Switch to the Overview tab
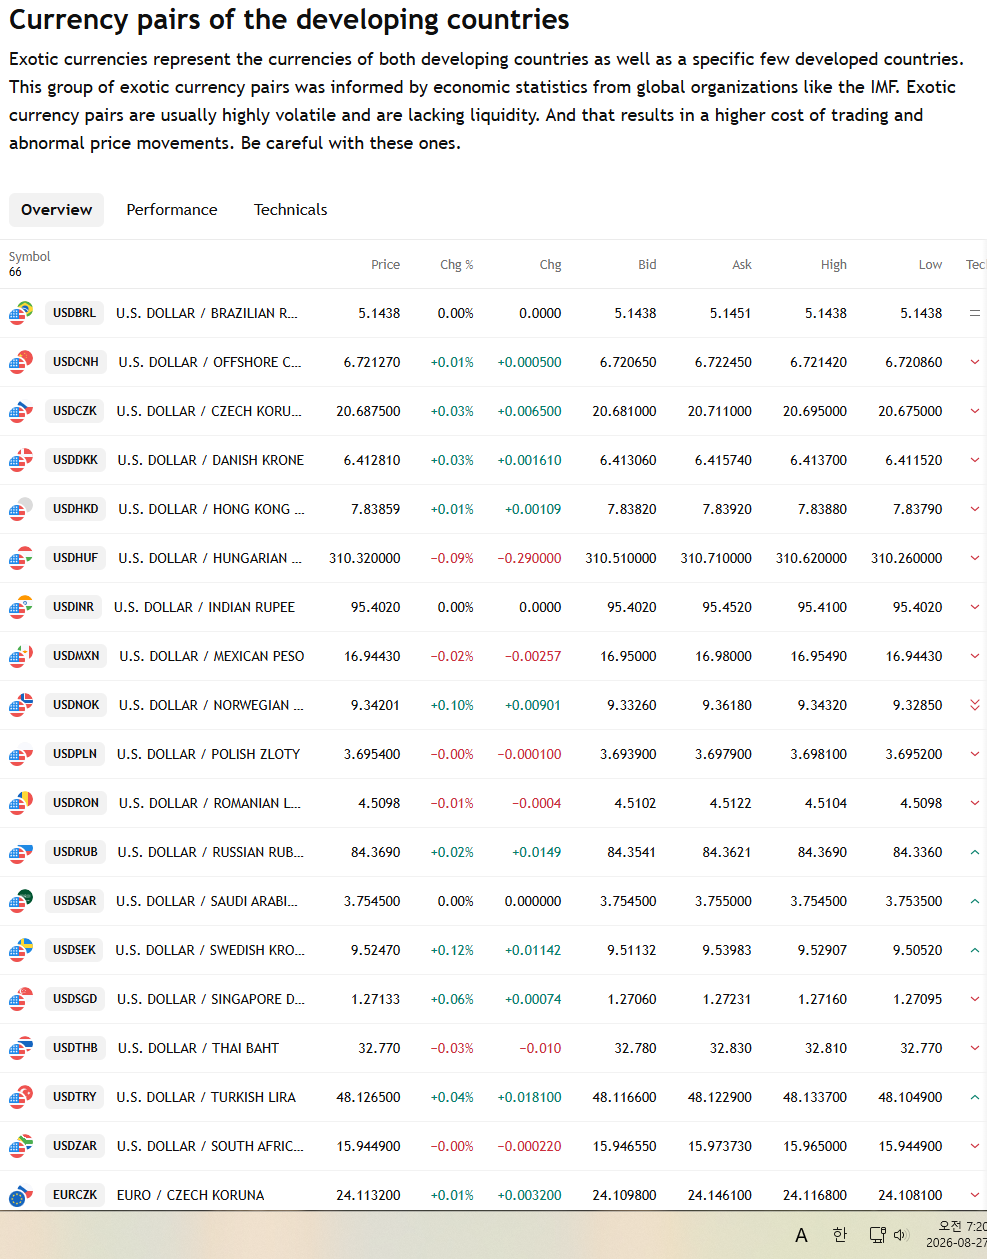Viewport: 987px width, 1259px height. pyautogui.click(x=56, y=210)
